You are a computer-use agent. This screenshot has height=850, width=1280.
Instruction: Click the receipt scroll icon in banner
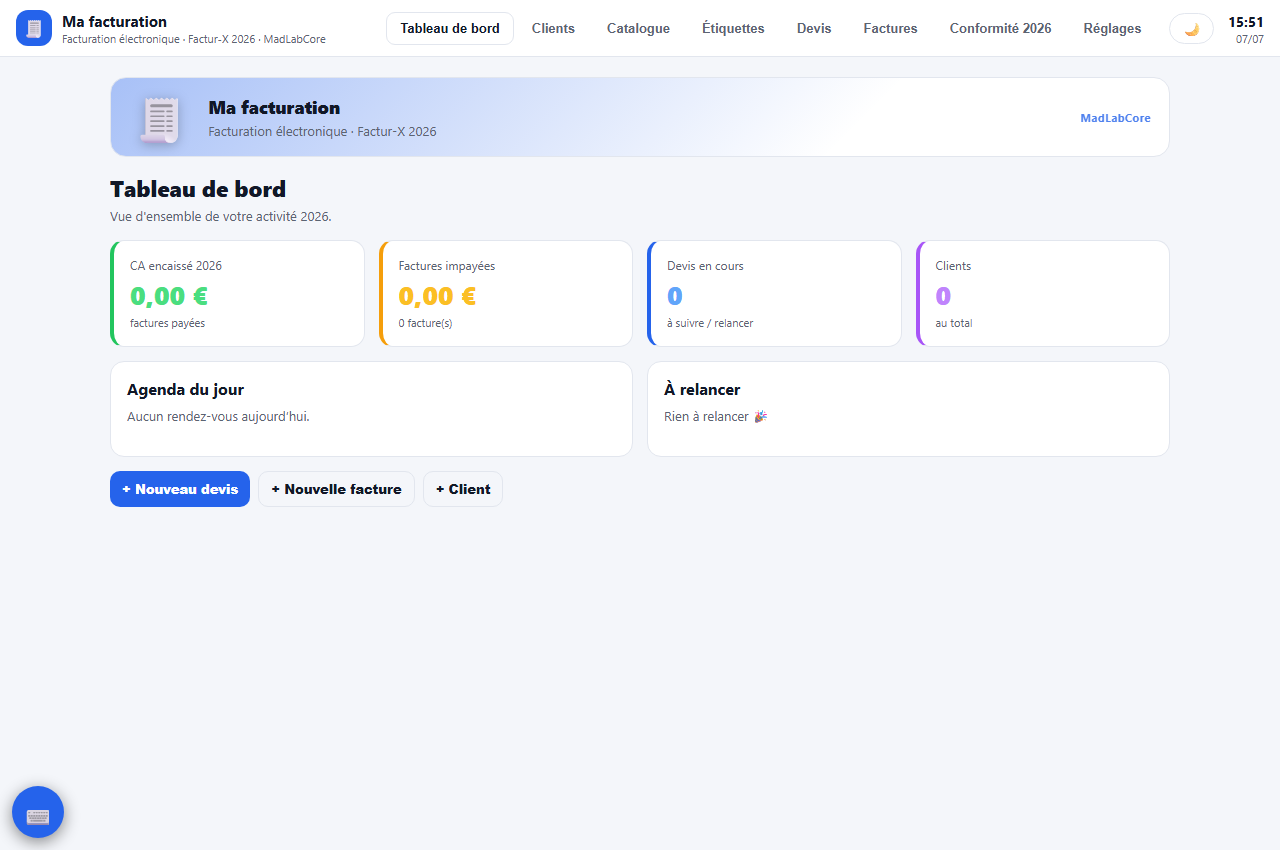click(159, 119)
